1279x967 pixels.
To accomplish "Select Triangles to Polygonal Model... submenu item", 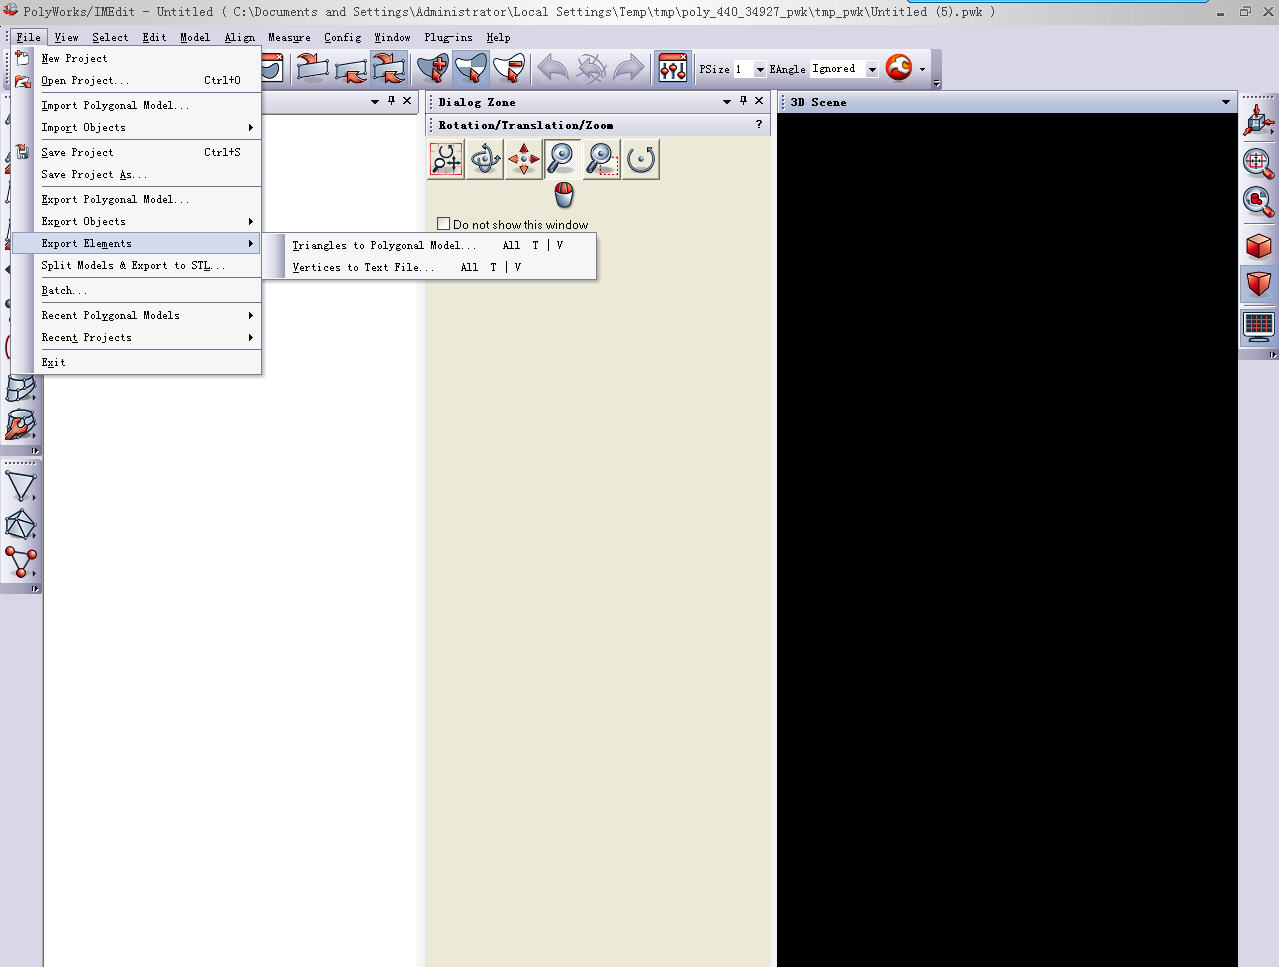I will coord(429,245).
